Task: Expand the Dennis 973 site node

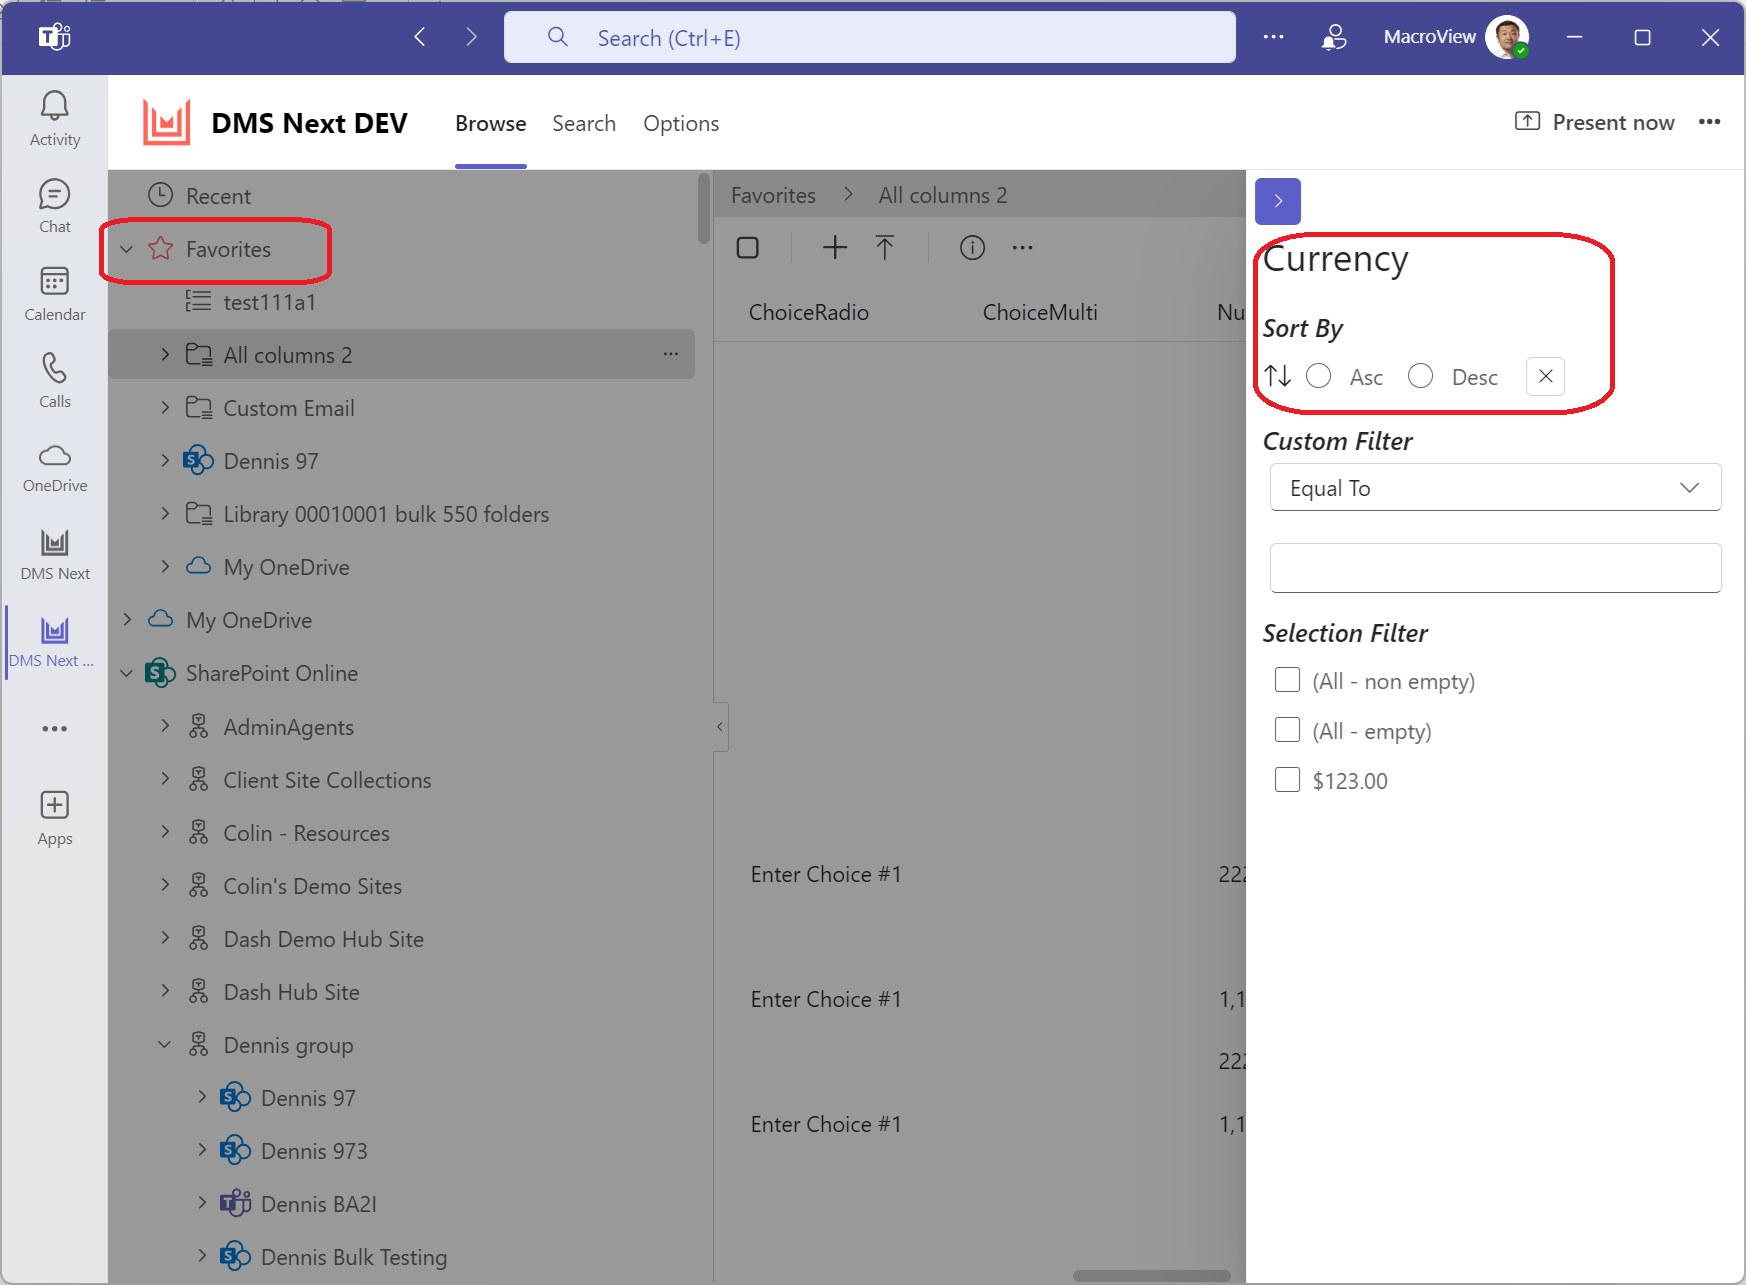Action: 202,1150
